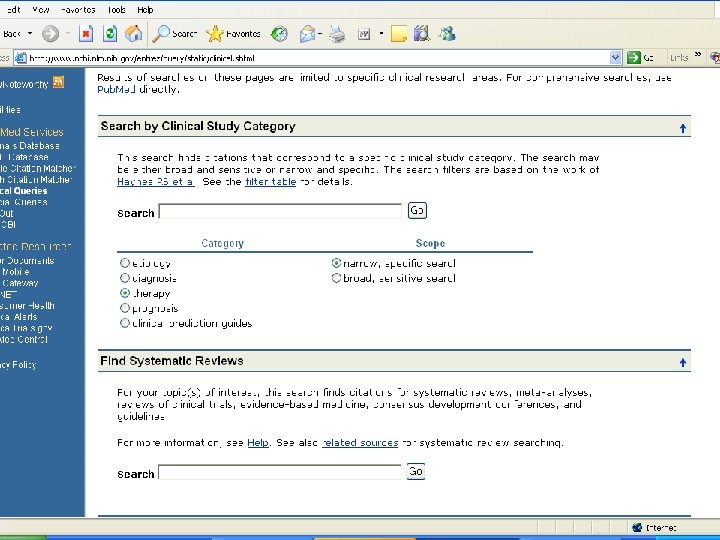The image size is (720, 540).
Task: Open the Edit button dropdown arrow
Action: 381,34
